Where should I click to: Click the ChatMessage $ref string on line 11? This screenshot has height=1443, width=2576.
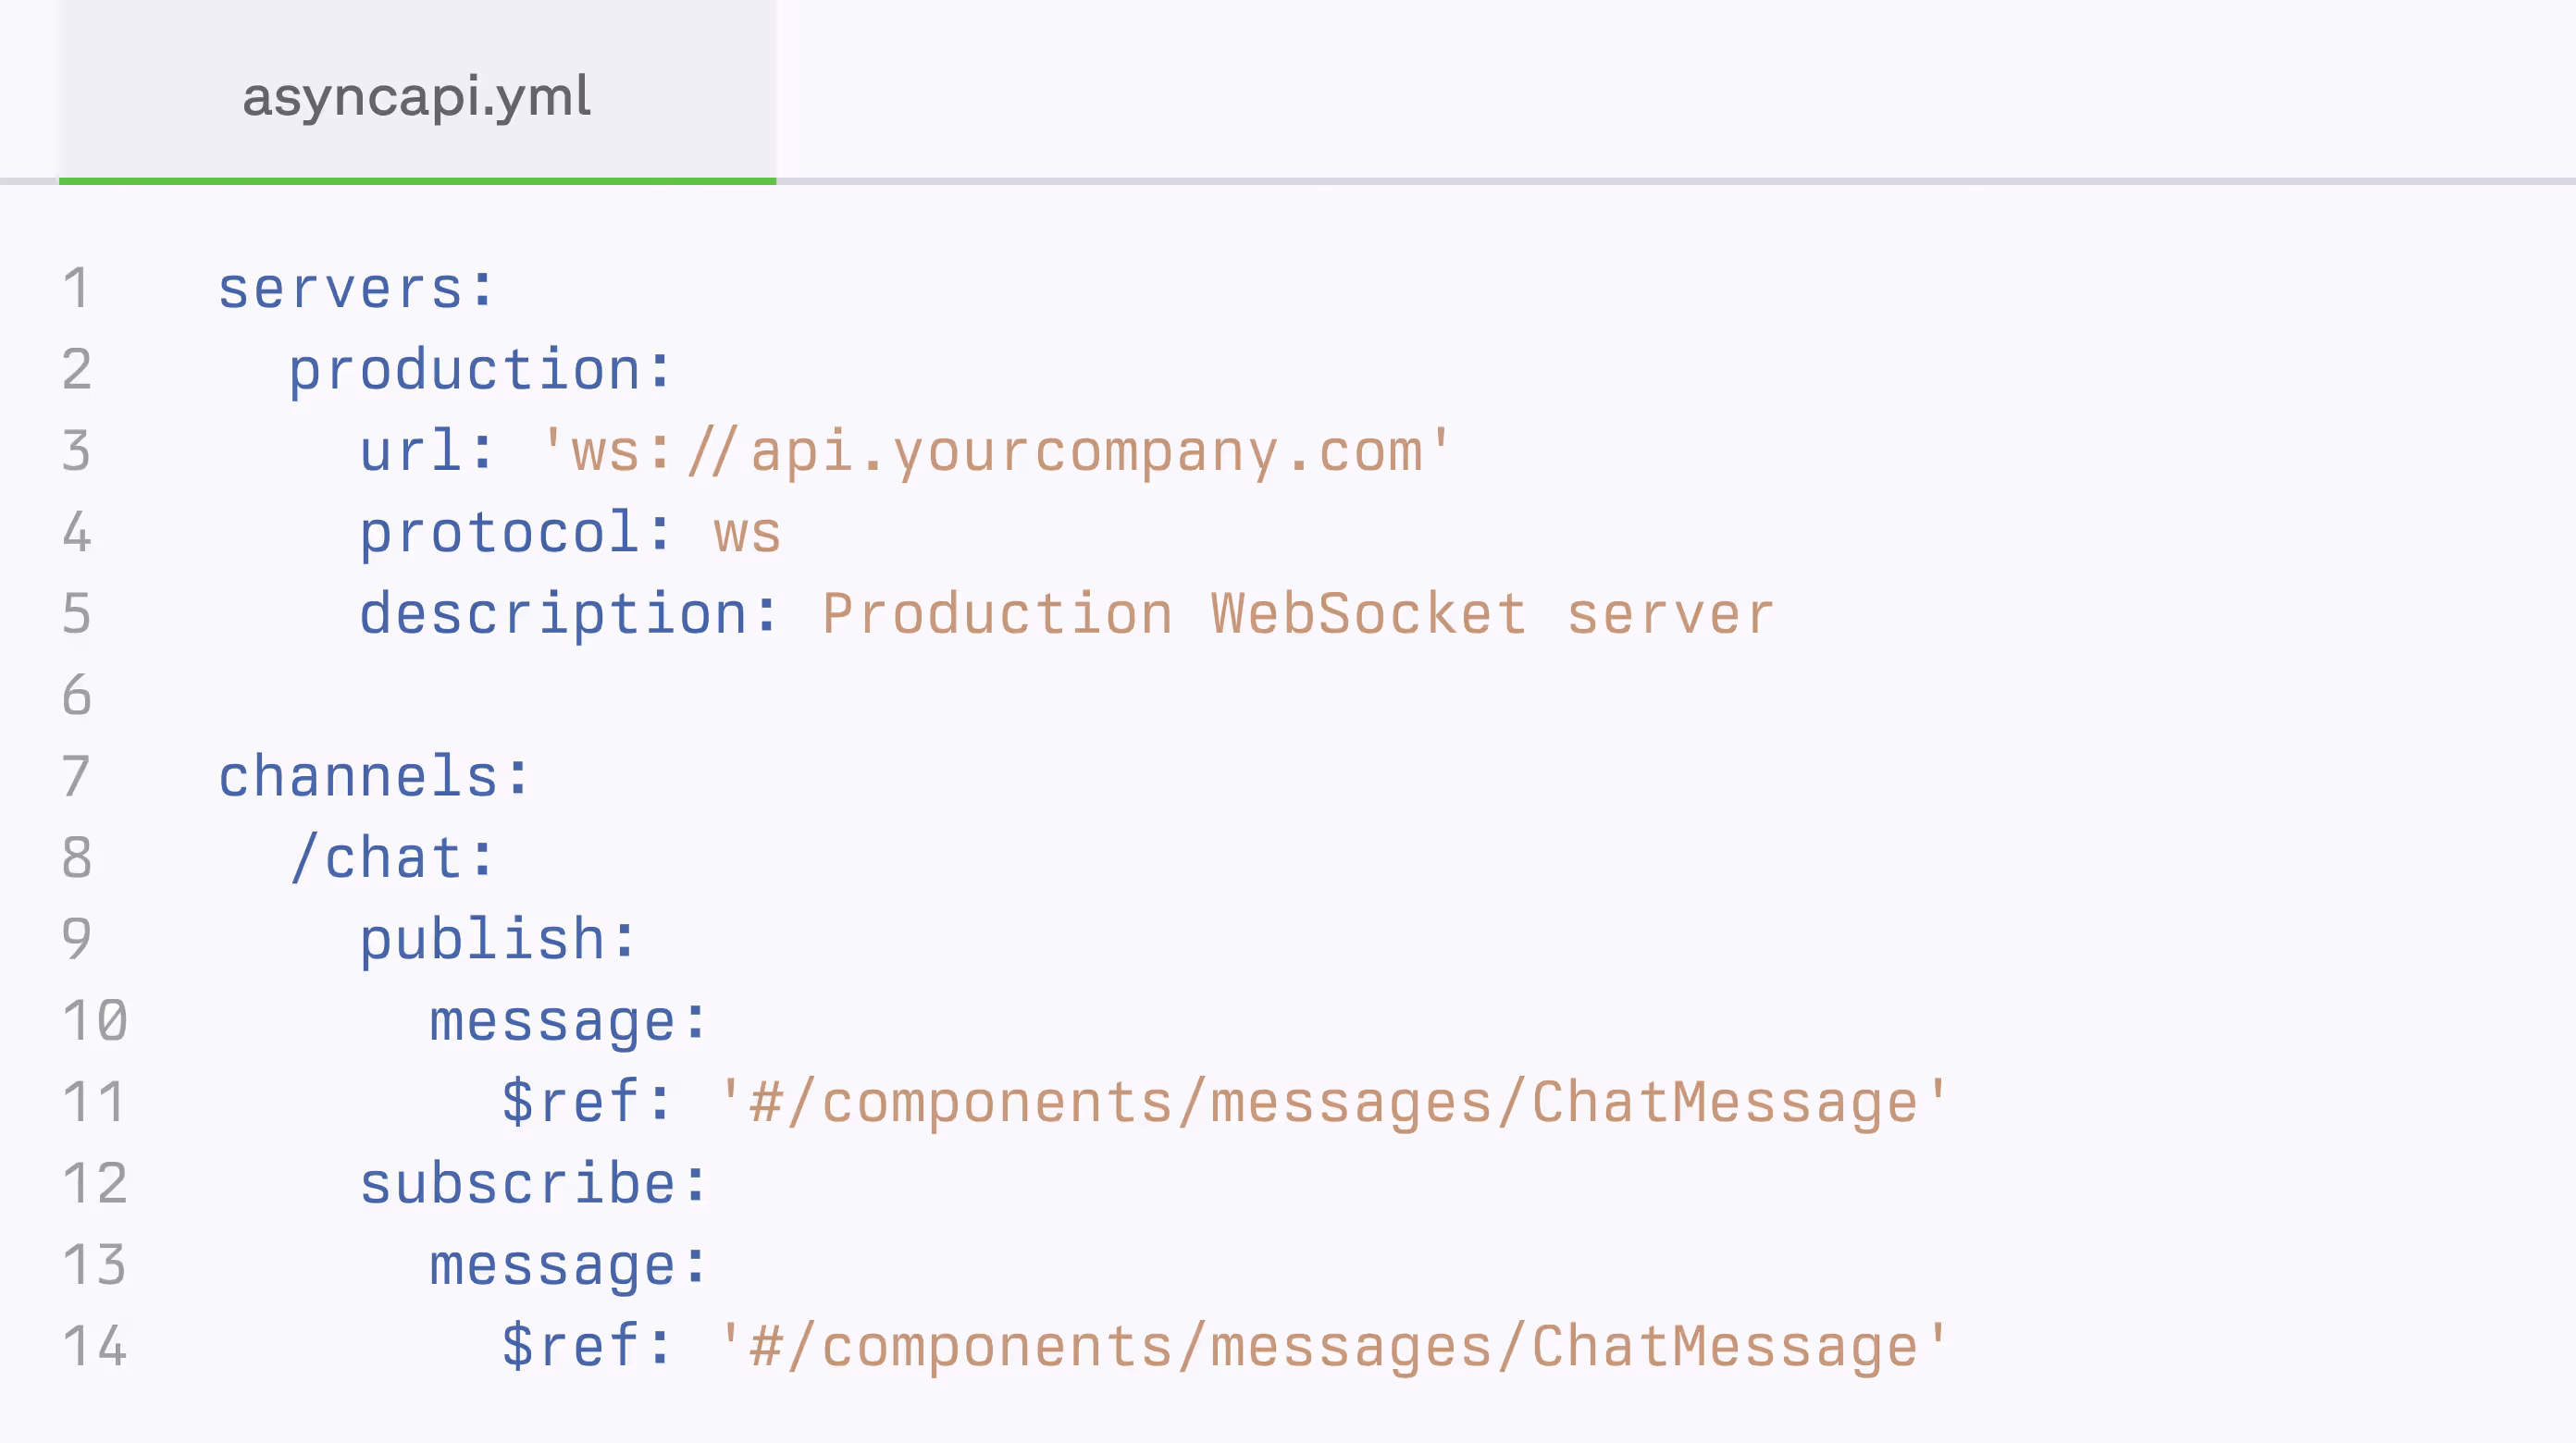pos(1333,1102)
